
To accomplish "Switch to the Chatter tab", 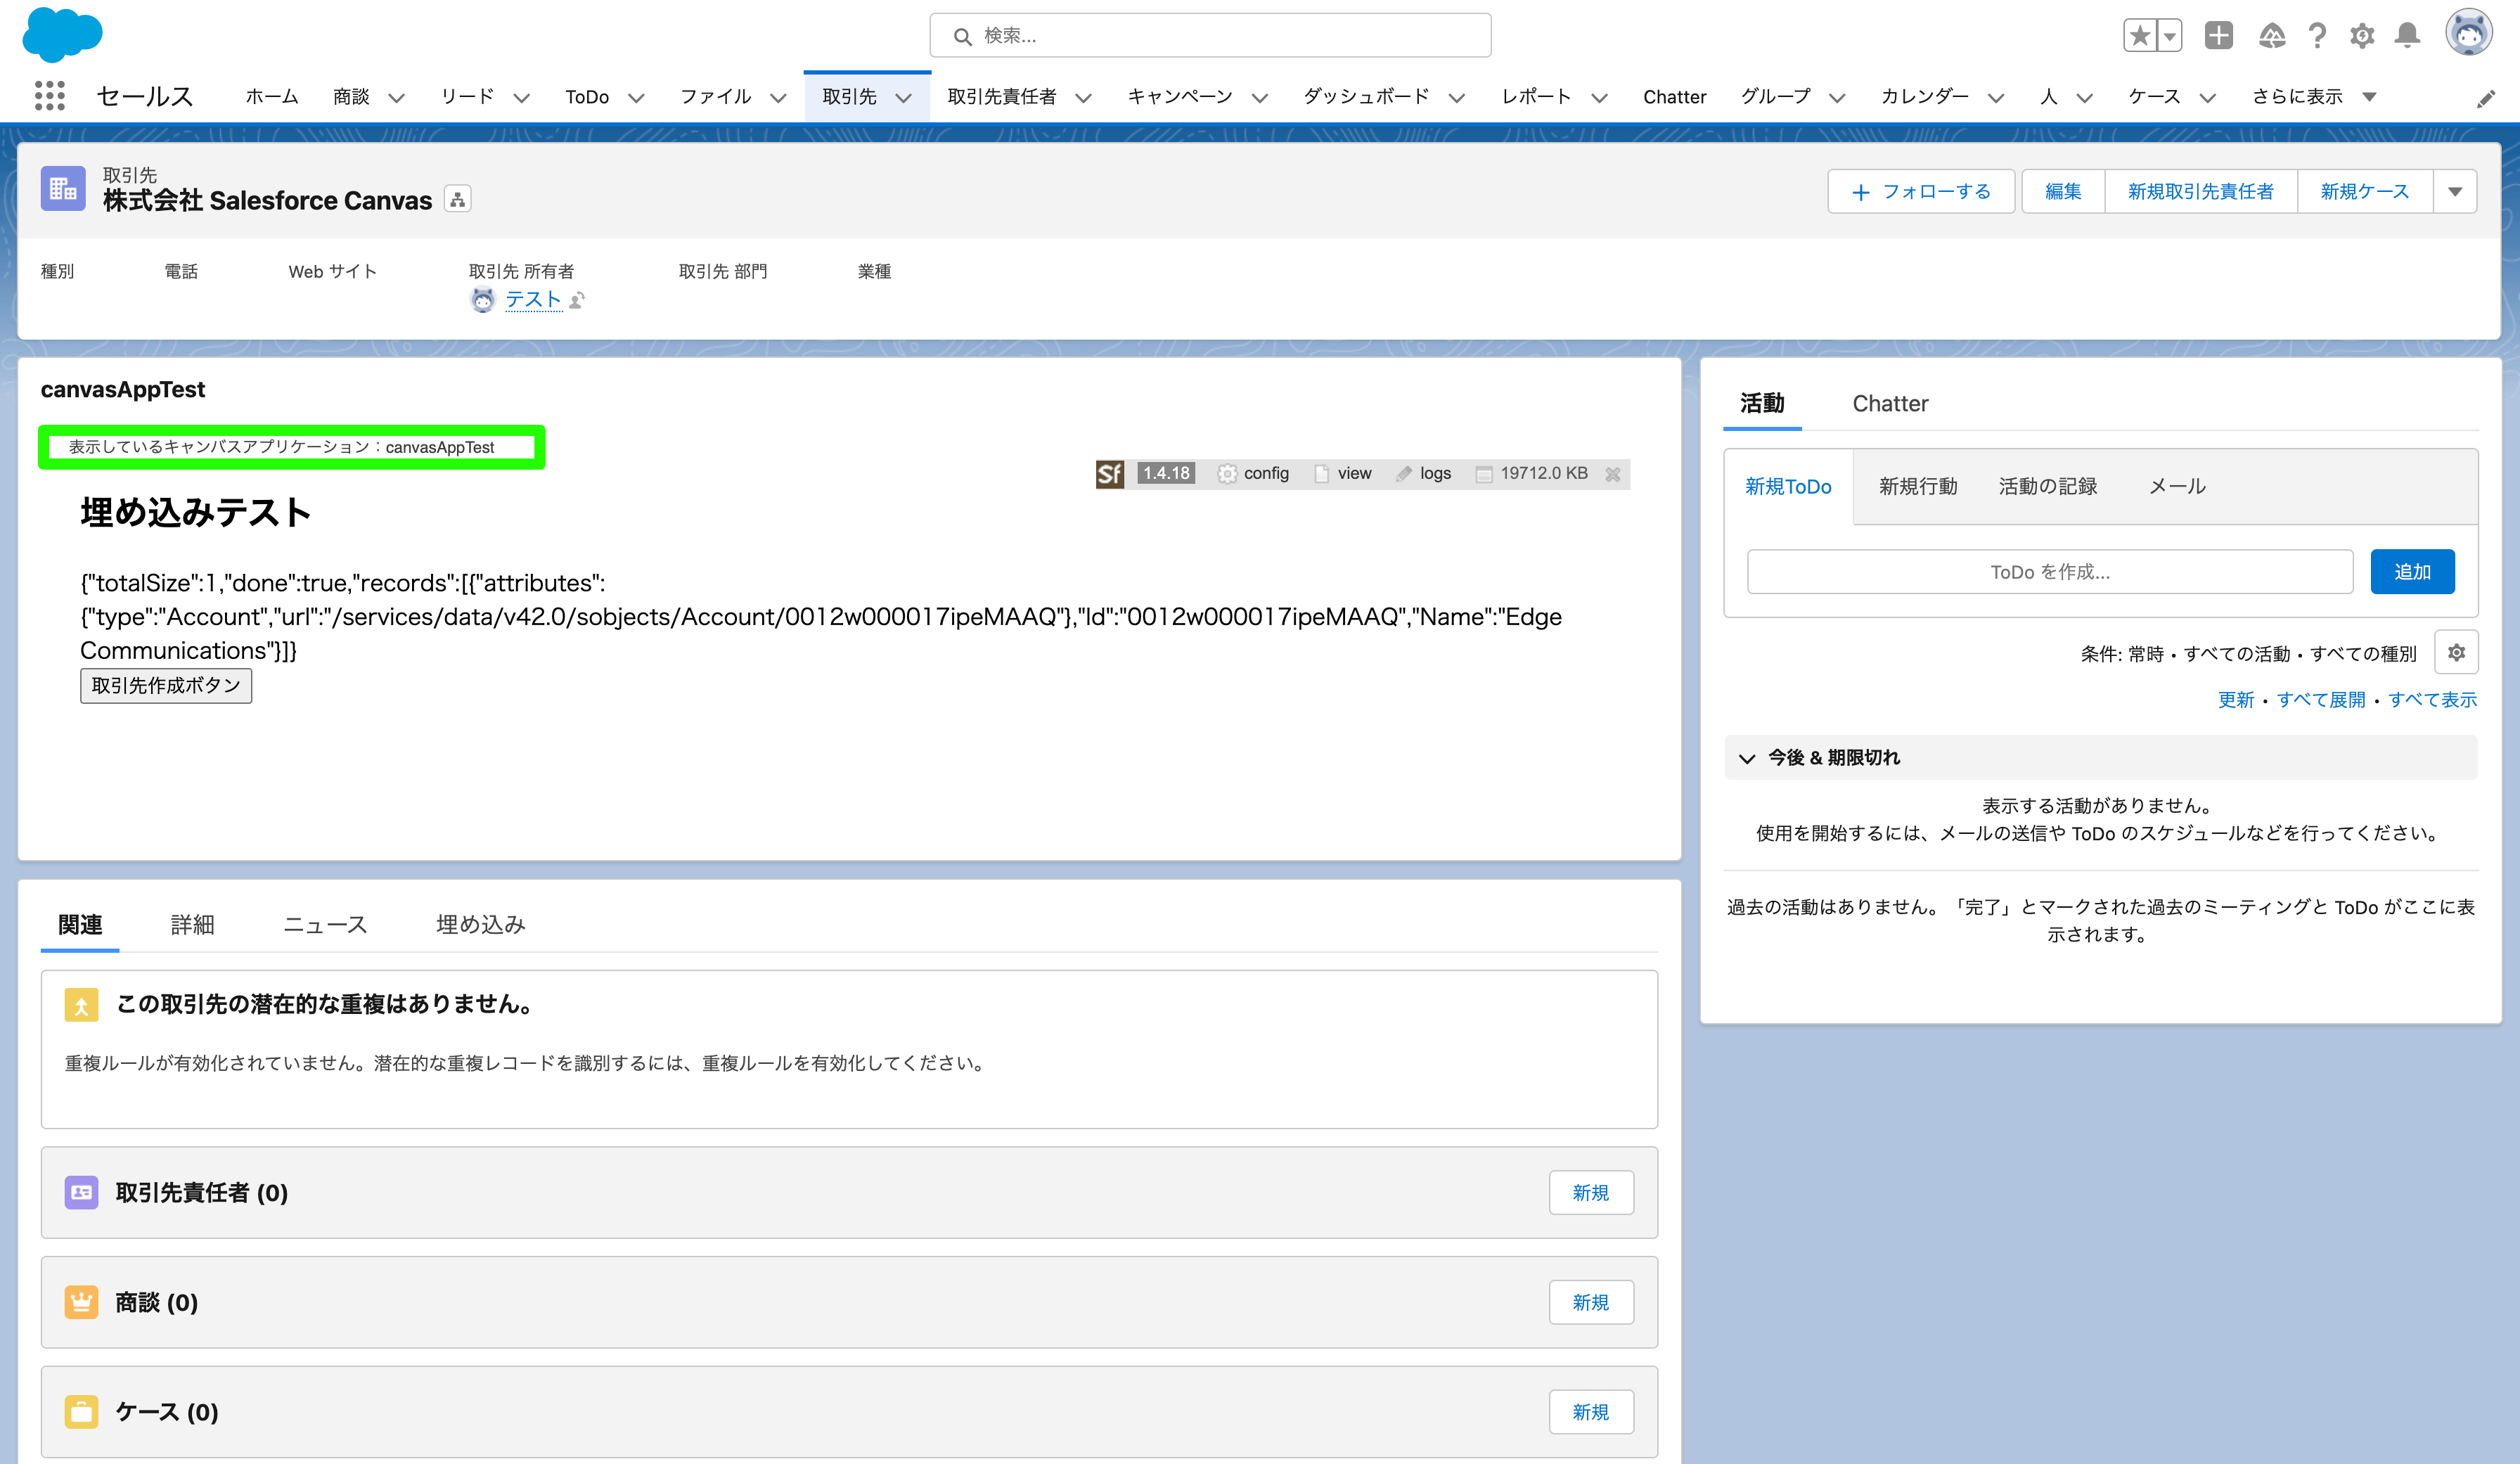I will point(1890,403).
